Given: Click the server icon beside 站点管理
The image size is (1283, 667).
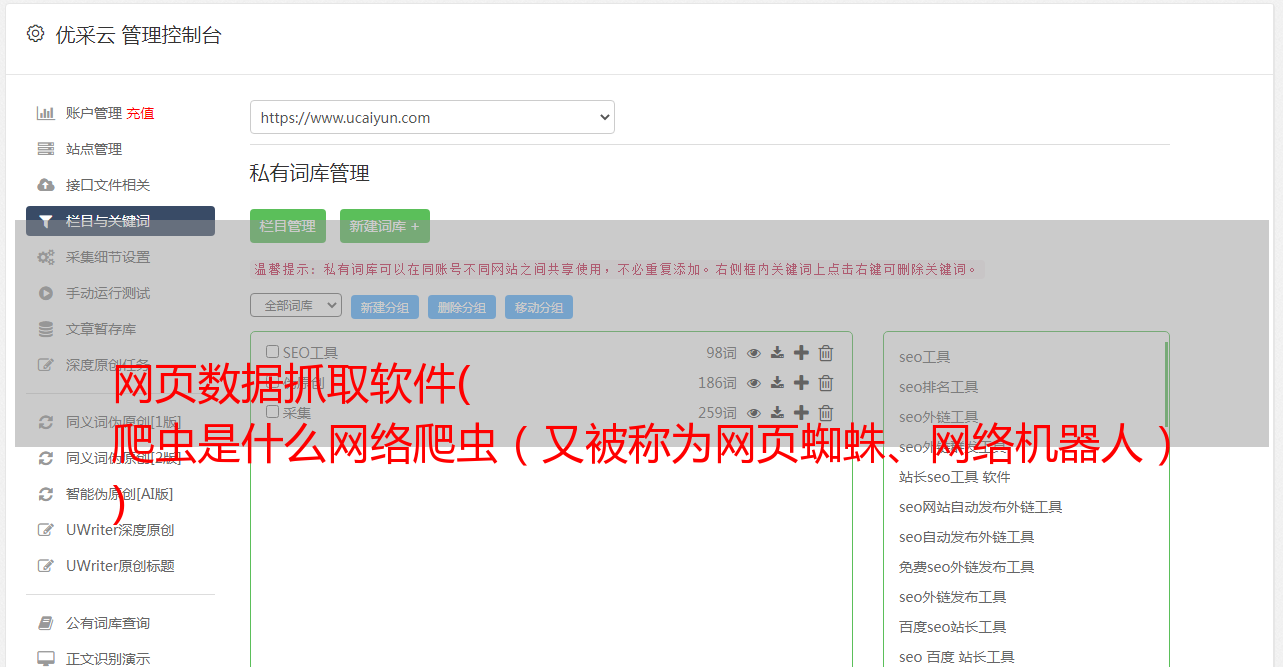Looking at the screenshot, I should (45, 149).
